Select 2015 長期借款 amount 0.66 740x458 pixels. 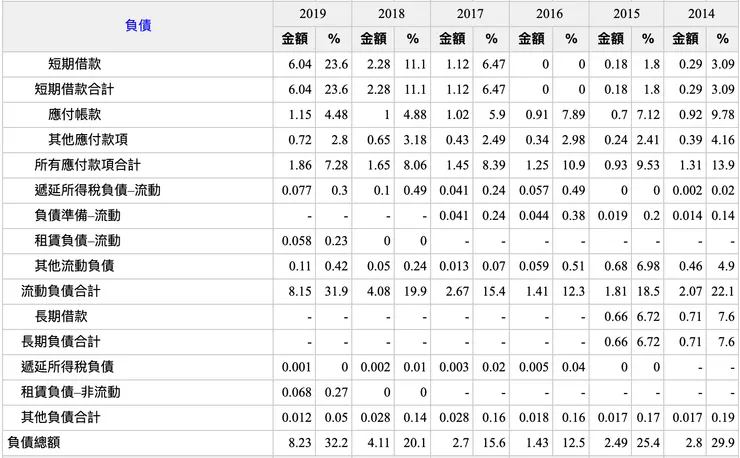pos(616,316)
